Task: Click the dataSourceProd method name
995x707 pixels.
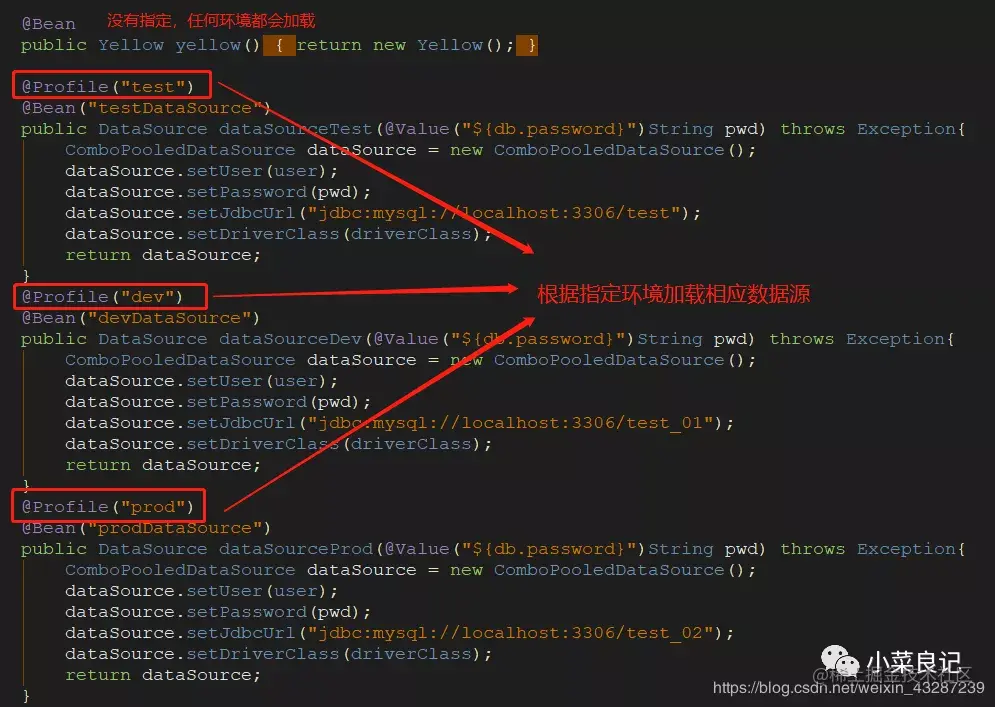Action: [296, 549]
